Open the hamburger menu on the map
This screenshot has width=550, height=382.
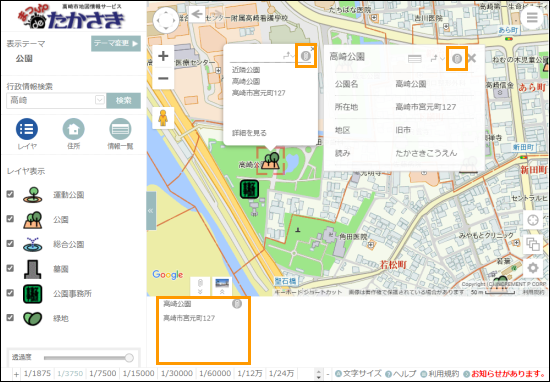(532, 17)
